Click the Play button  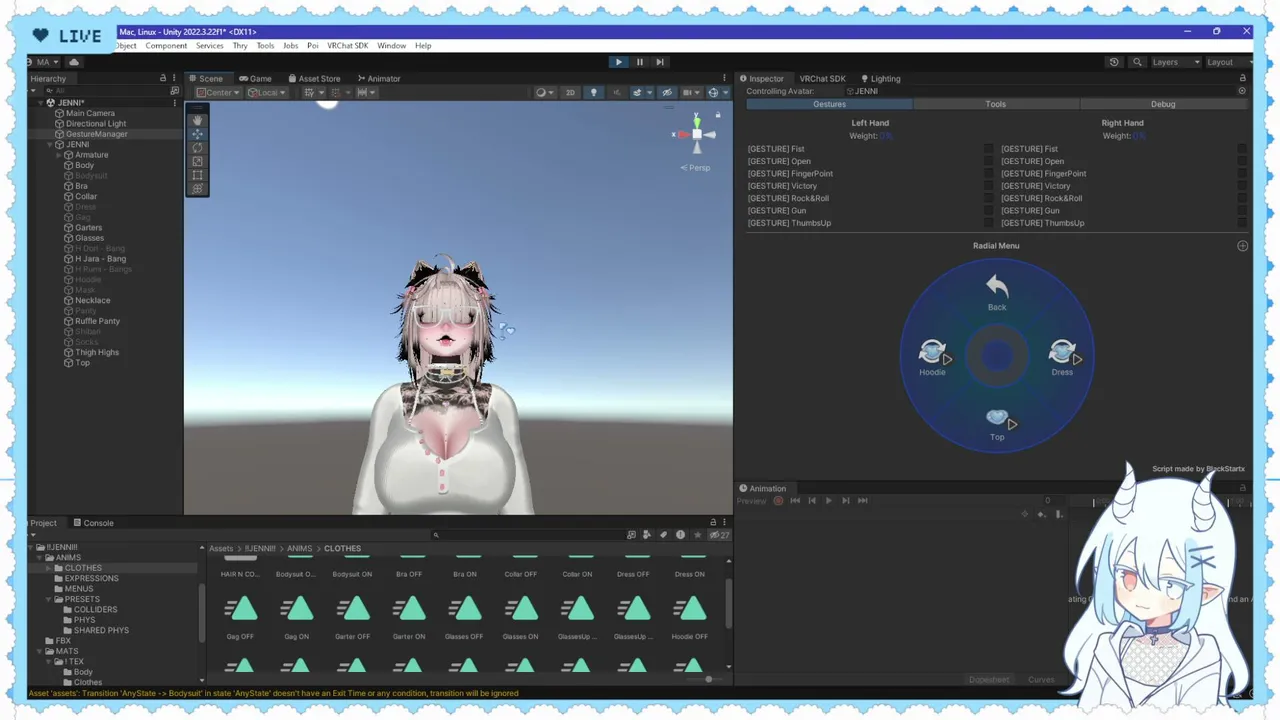pyautogui.click(x=618, y=62)
